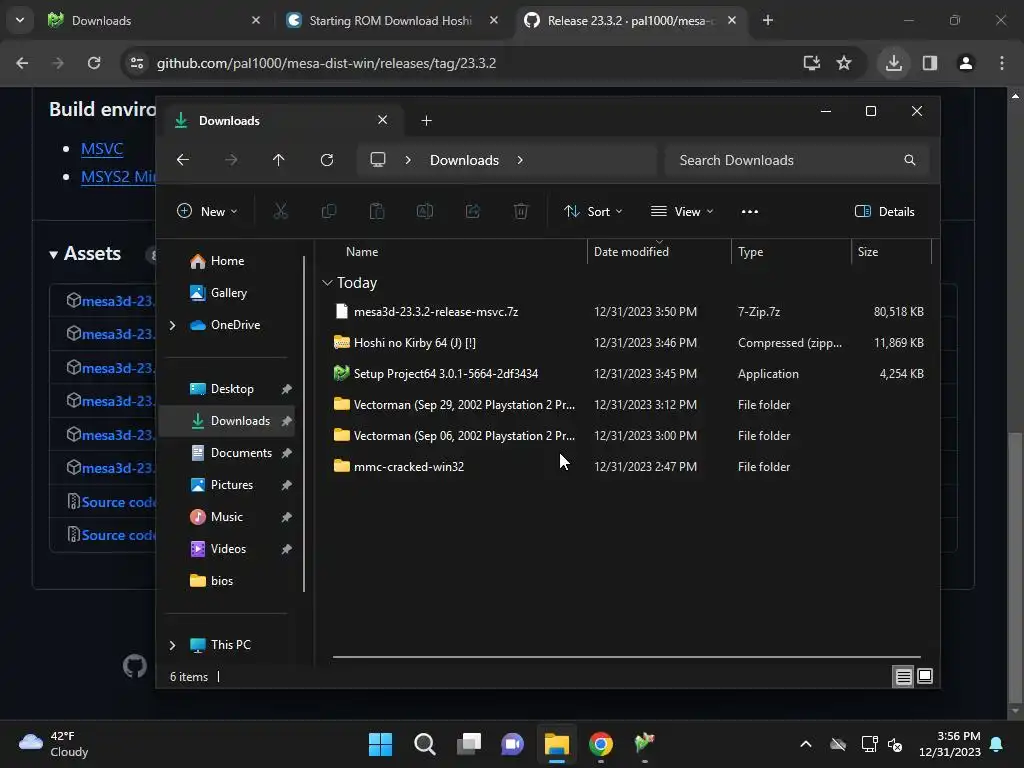Go back in File Explorer
Viewport: 1024px width, 768px height.
[183, 160]
